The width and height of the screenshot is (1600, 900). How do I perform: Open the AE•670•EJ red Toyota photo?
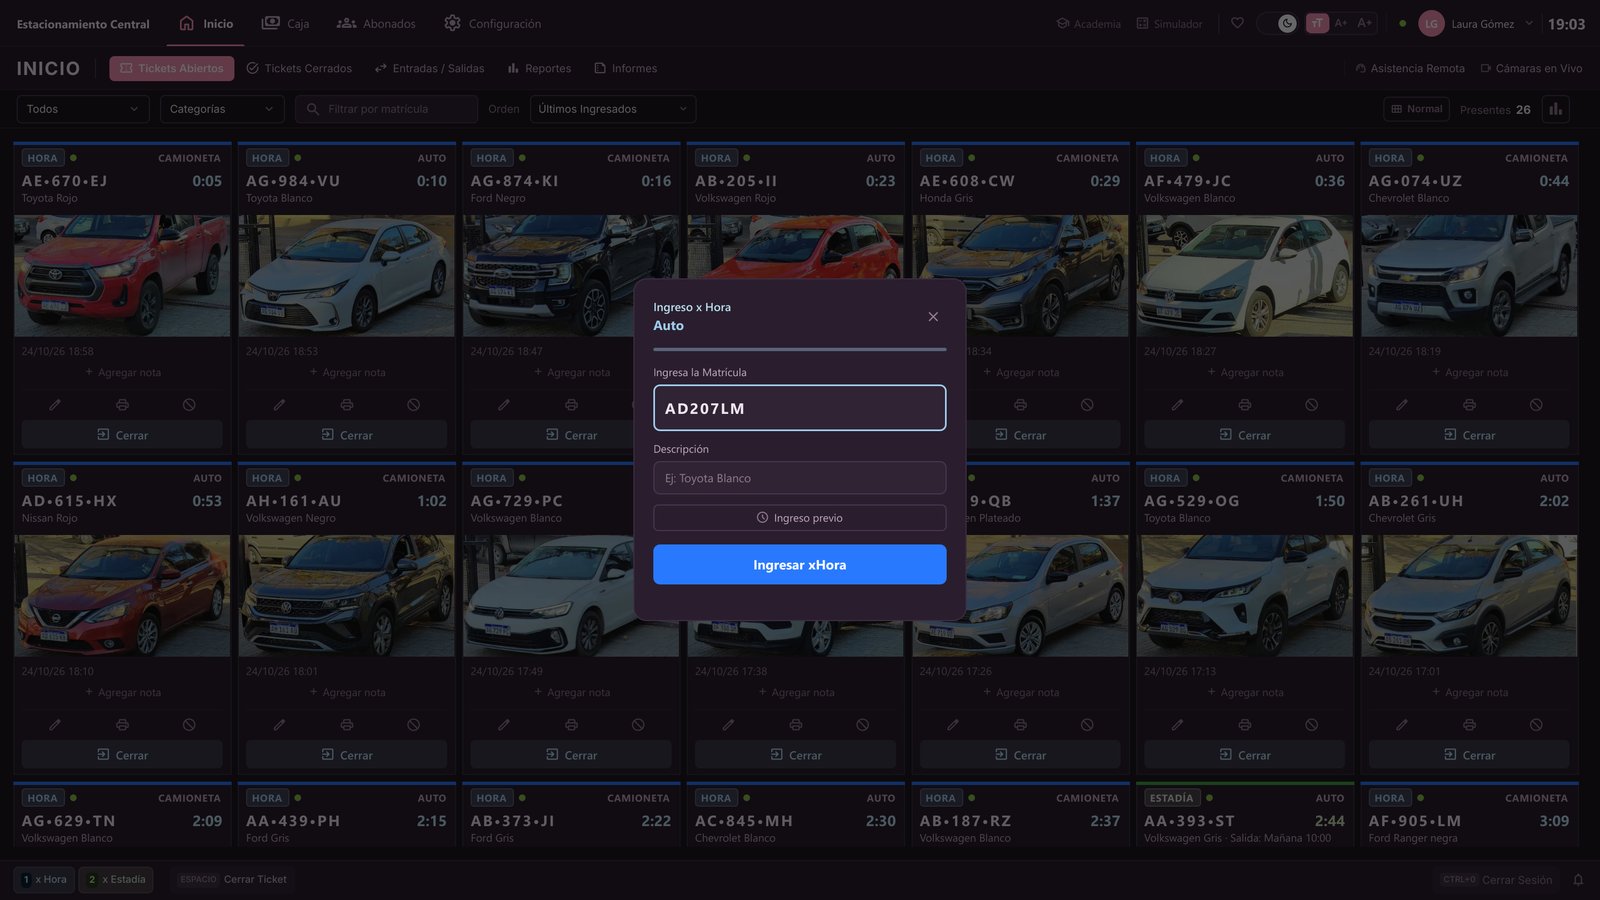click(x=122, y=276)
